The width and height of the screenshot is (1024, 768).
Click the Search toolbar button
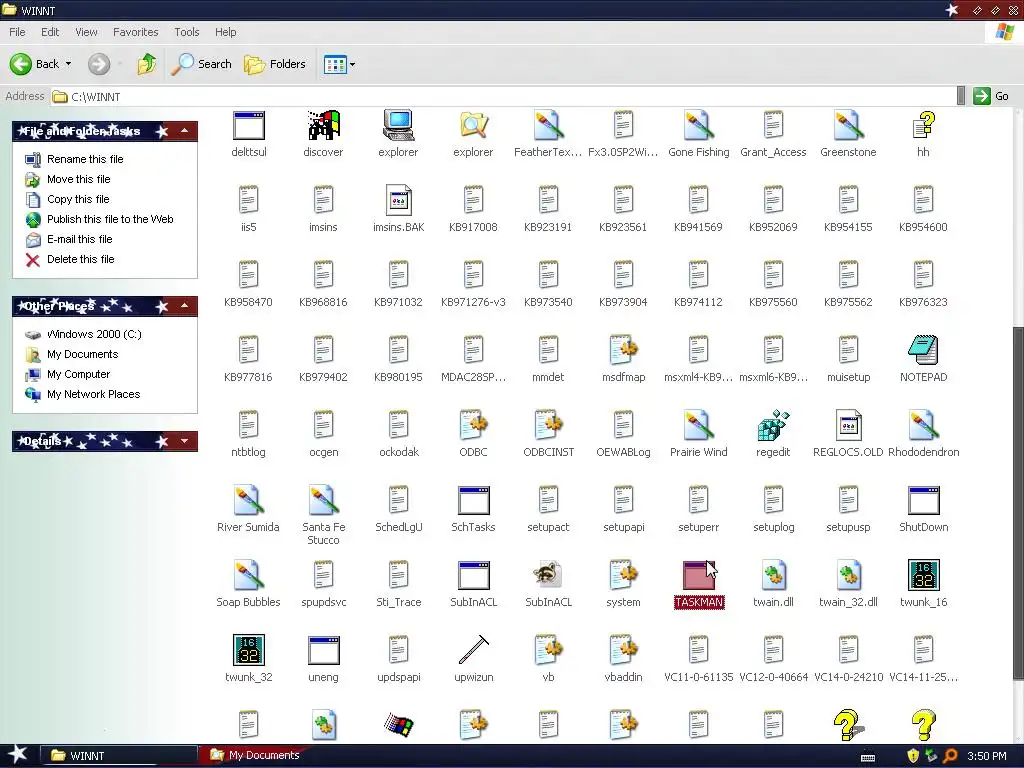[x=202, y=64]
